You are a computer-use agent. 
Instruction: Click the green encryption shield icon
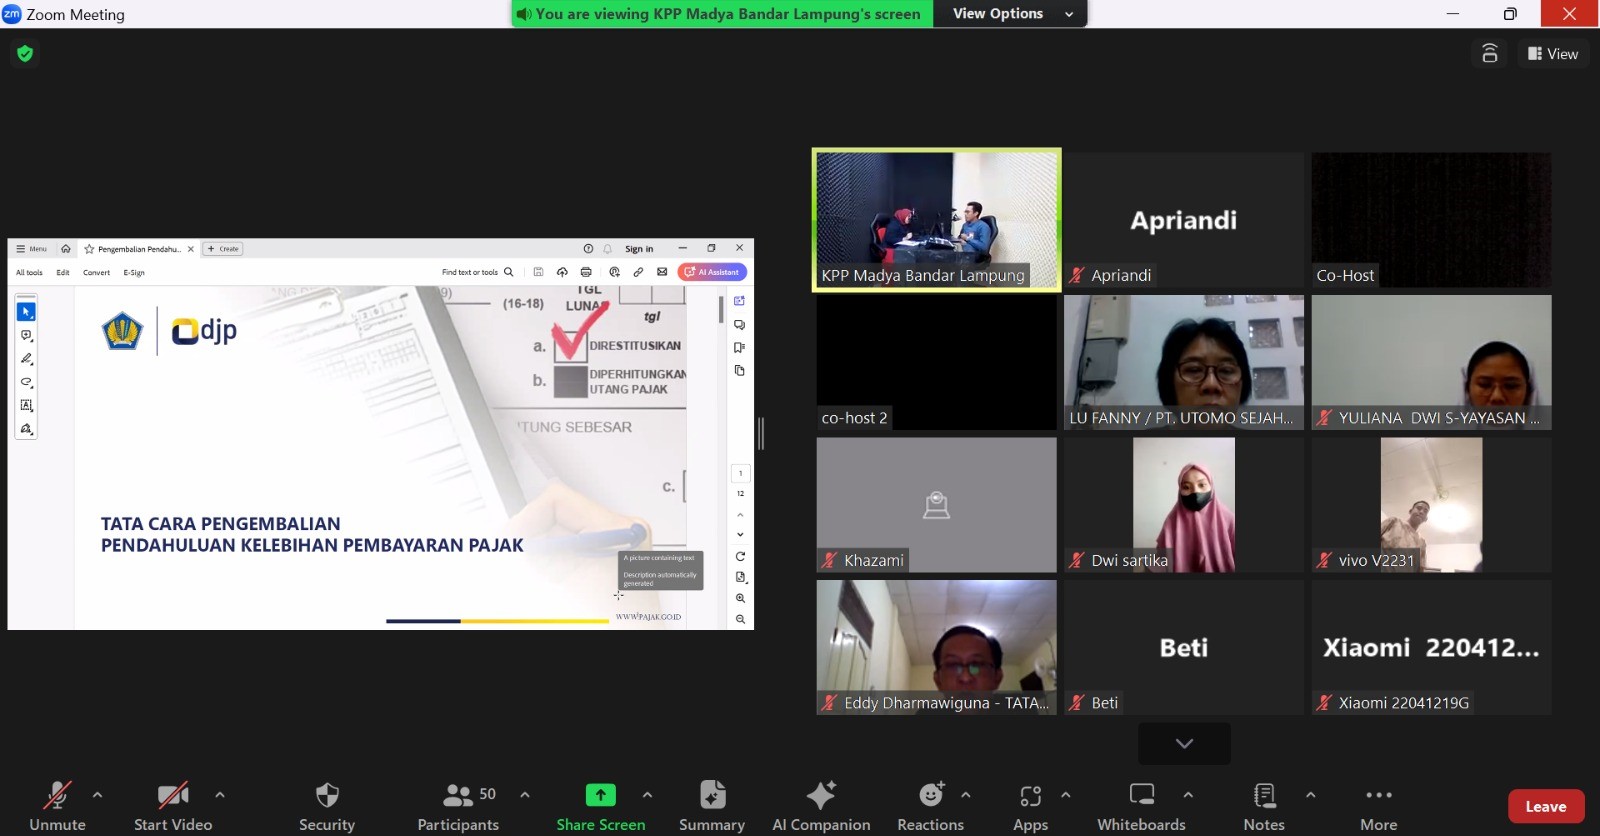(x=25, y=54)
